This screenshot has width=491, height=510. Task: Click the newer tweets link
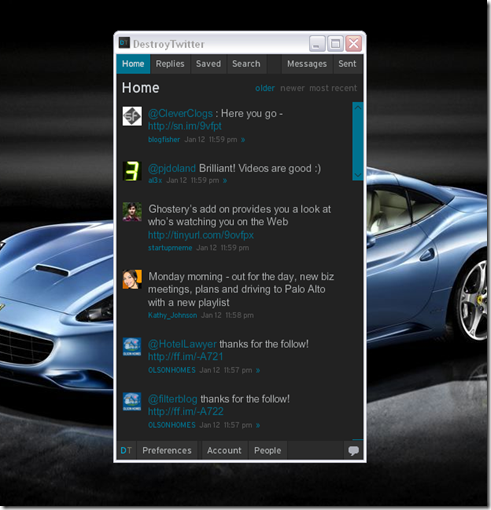(x=292, y=88)
